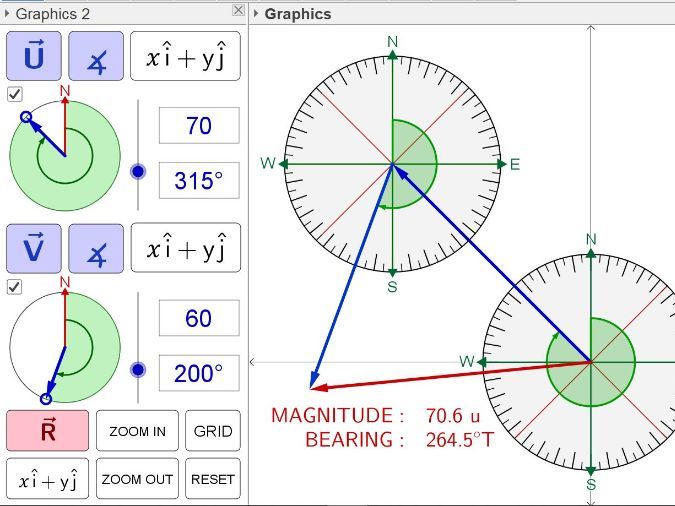Click the BEARING value 264.5°T
This screenshot has height=506, width=675.
(460, 440)
